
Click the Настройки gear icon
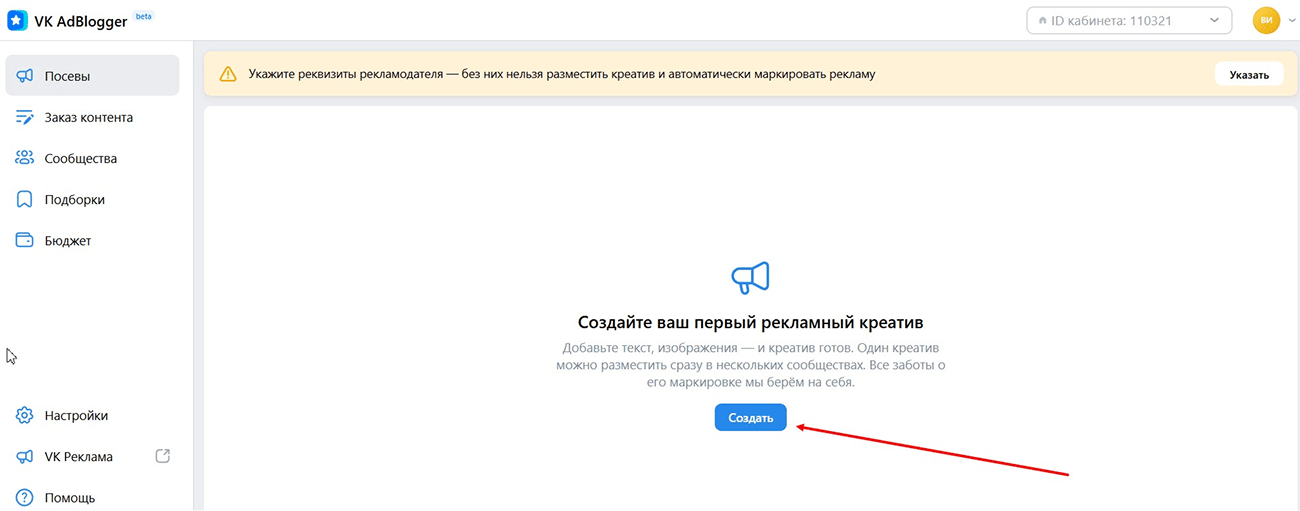pyautogui.click(x=25, y=415)
